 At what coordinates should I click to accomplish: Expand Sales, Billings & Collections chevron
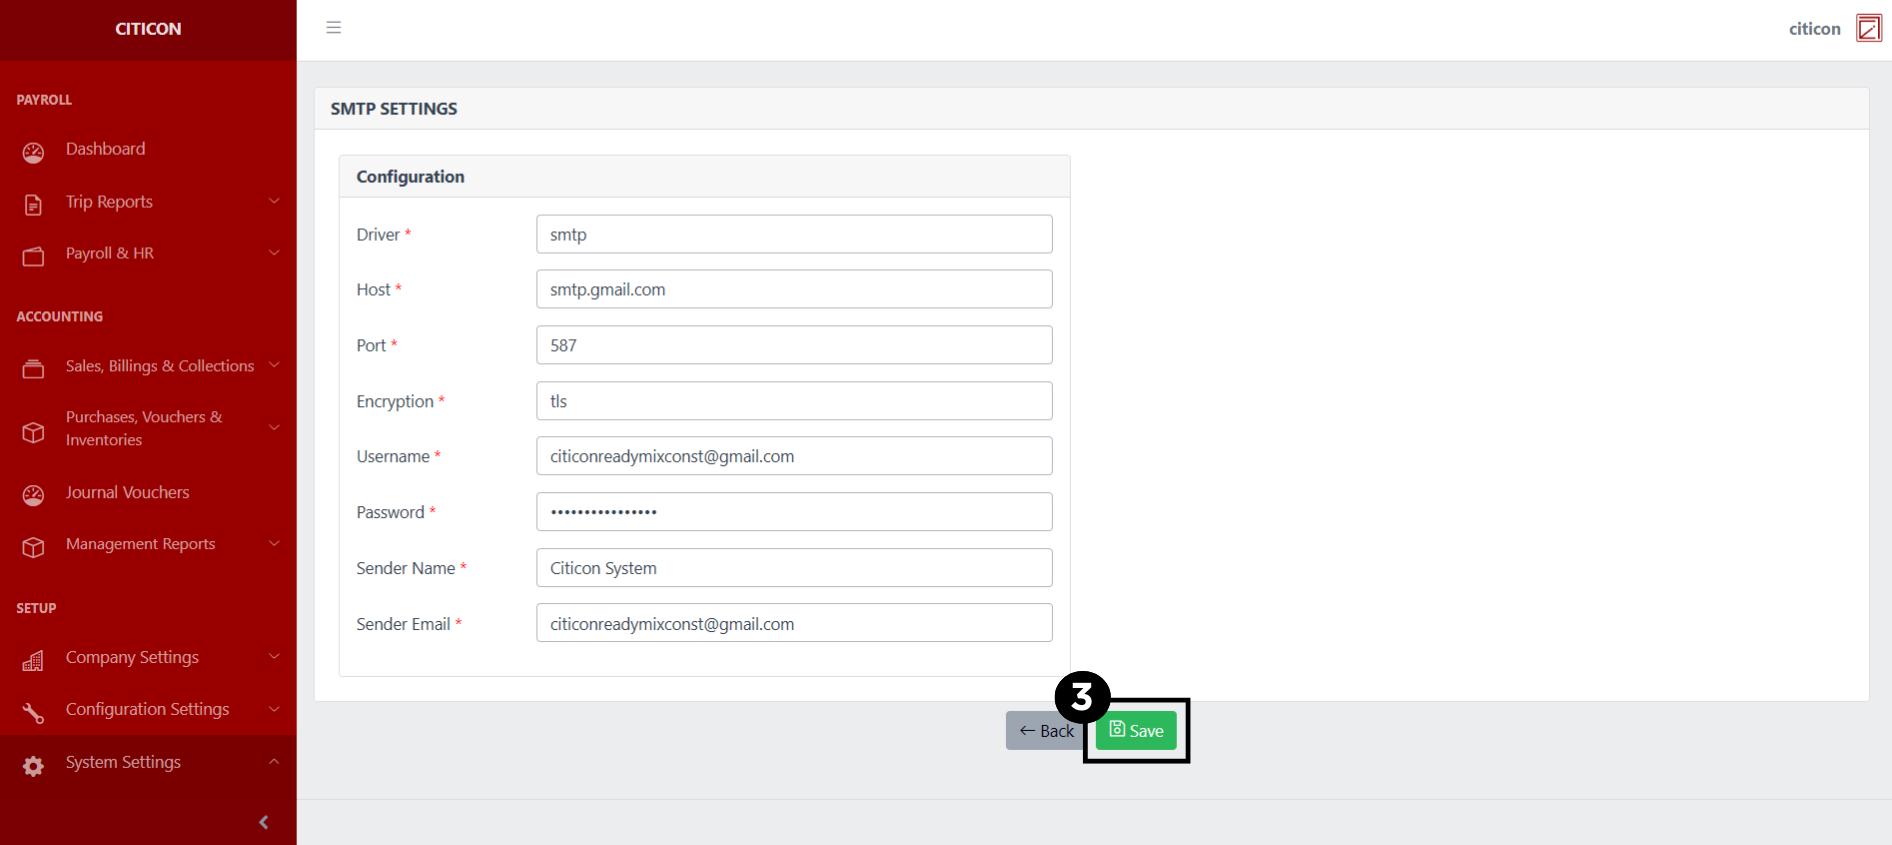[x=274, y=365]
